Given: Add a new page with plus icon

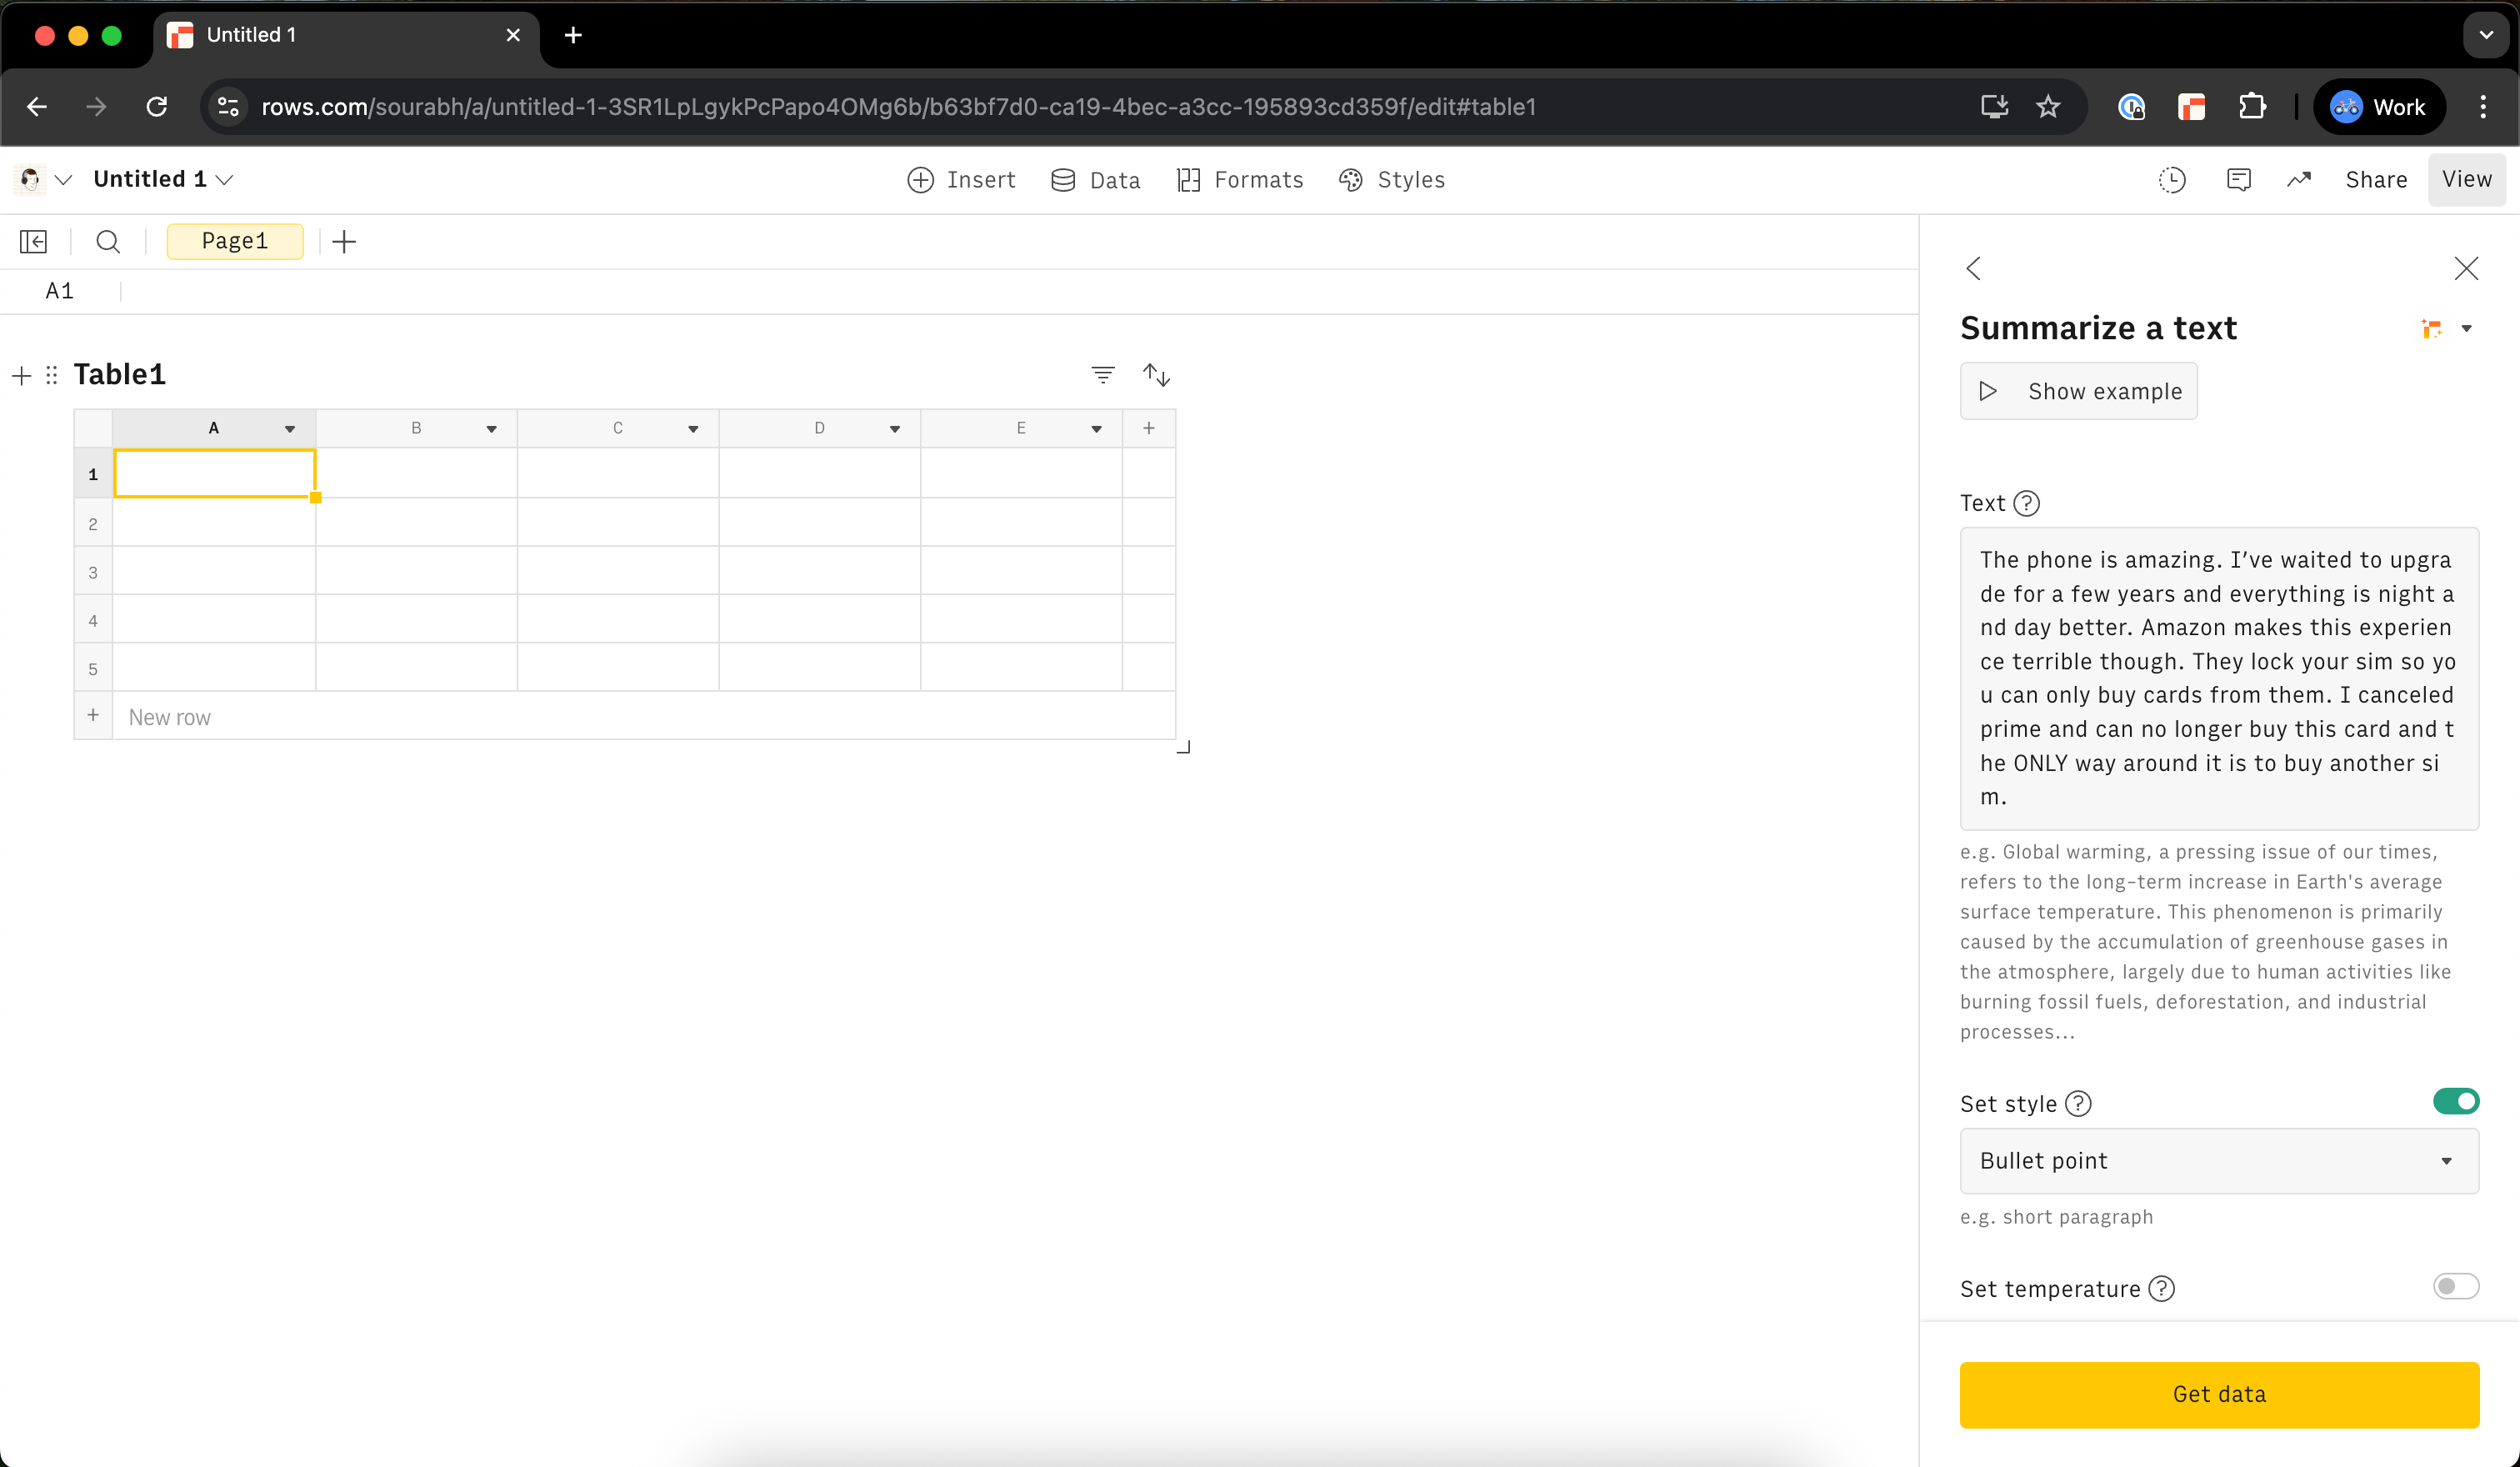Looking at the screenshot, I should point(344,241).
